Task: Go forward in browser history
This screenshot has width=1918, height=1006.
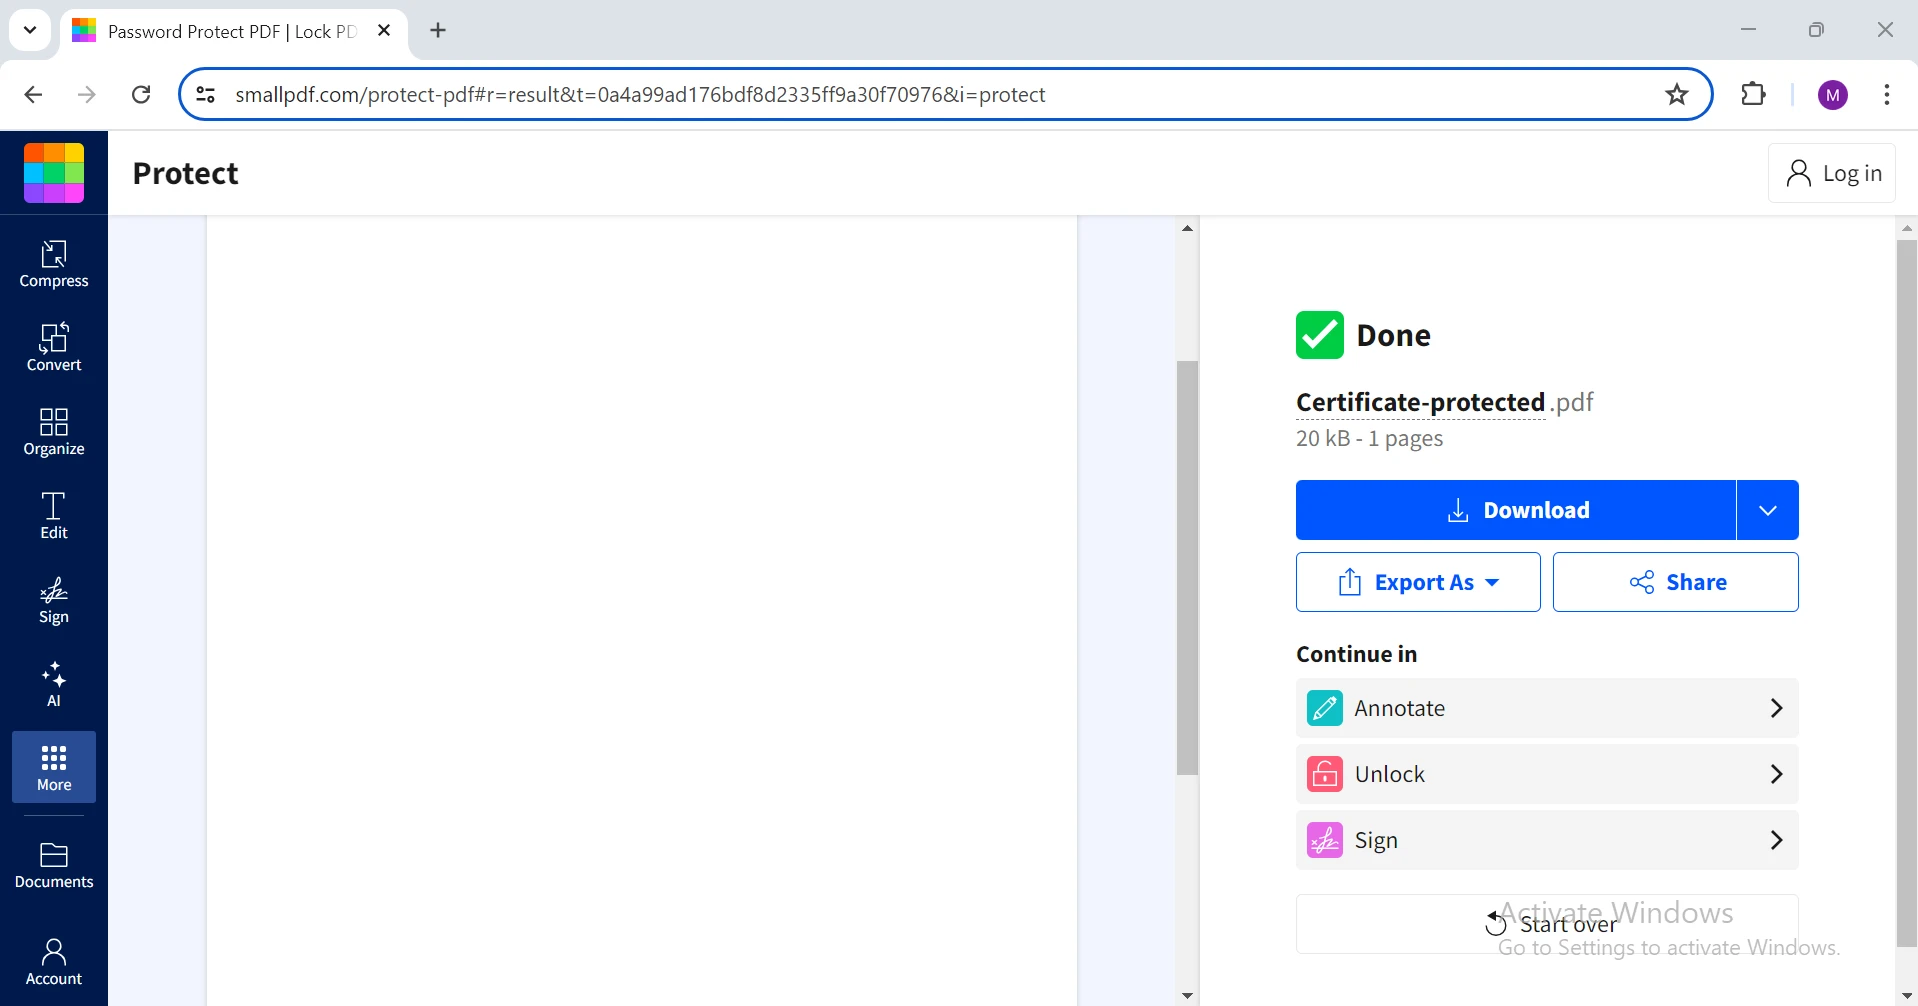Action: coord(87,95)
